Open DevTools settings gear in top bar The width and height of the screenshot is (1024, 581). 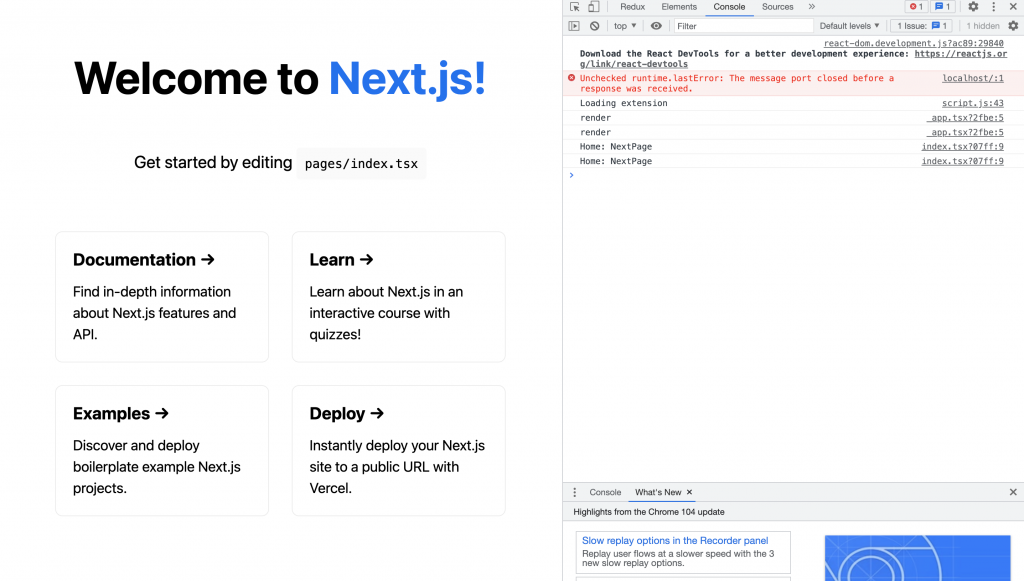tap(973, 7)
